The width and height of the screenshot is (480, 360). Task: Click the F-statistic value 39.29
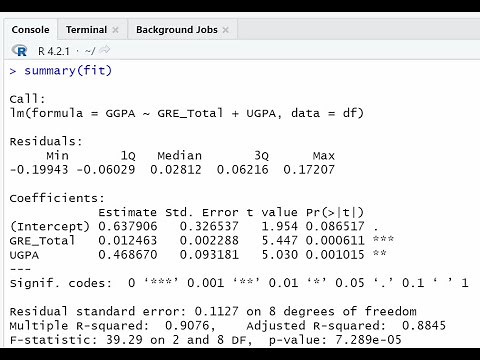[124, 340]
